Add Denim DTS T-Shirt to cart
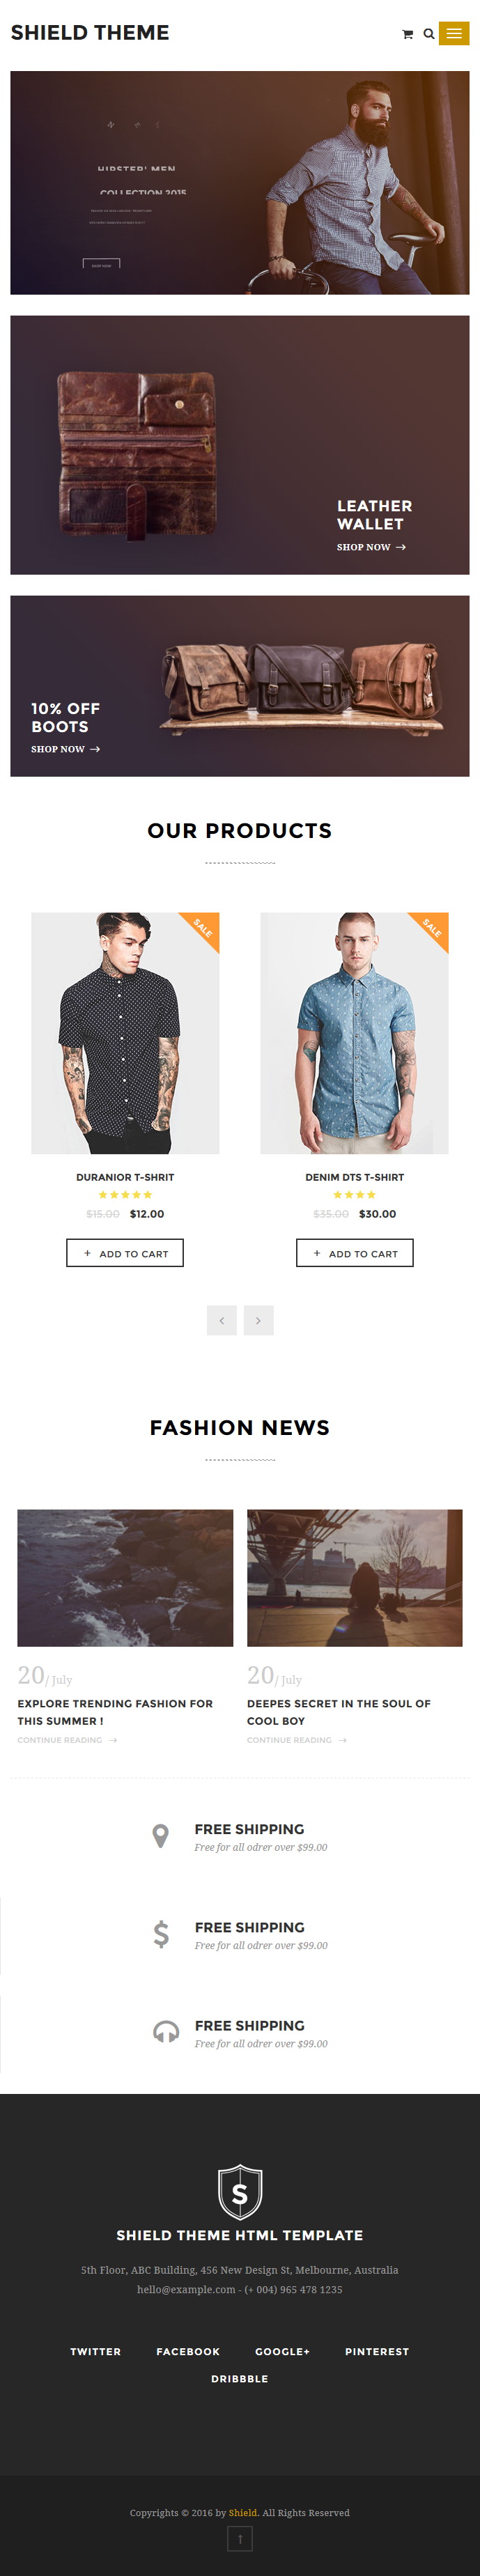Viewport: 480px width, 2576px height. 355,1253
